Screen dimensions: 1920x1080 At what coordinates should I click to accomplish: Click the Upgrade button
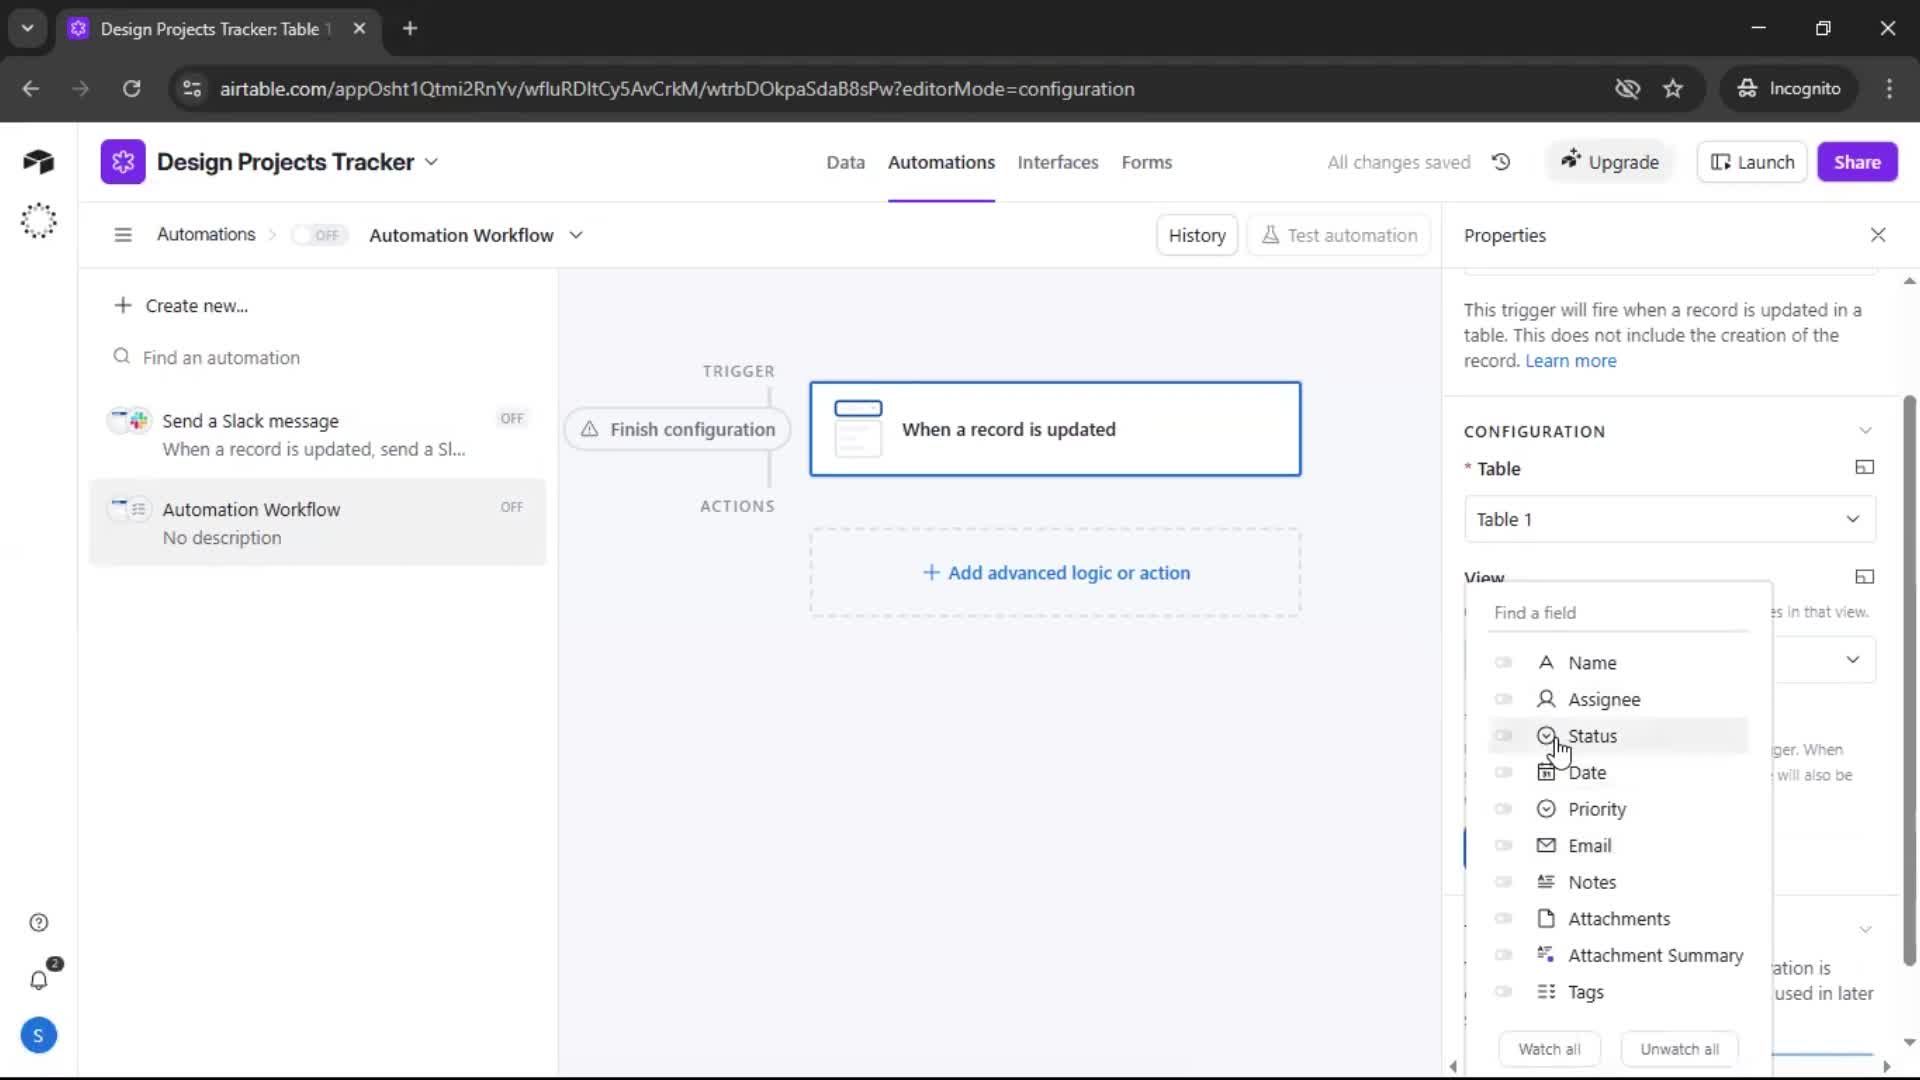pos(1609,162)
